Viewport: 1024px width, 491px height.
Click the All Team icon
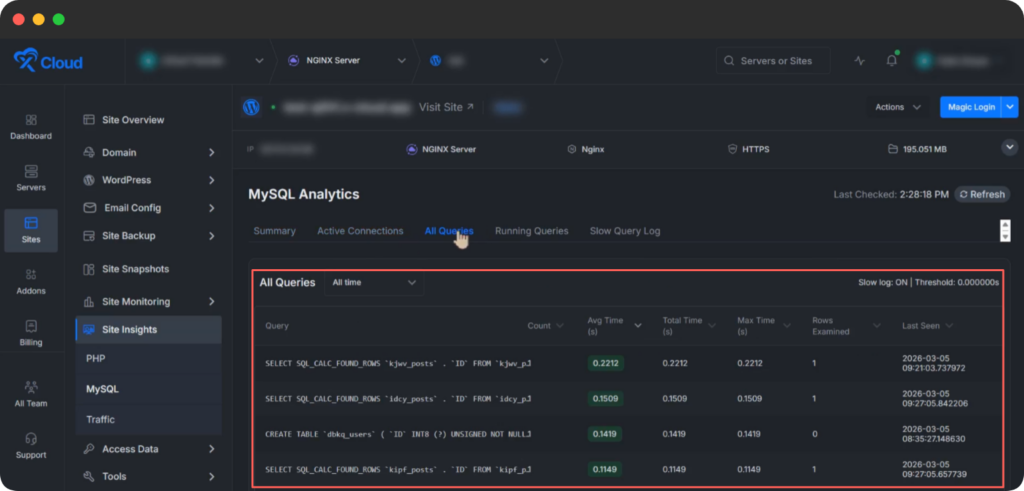pos(31,393)
